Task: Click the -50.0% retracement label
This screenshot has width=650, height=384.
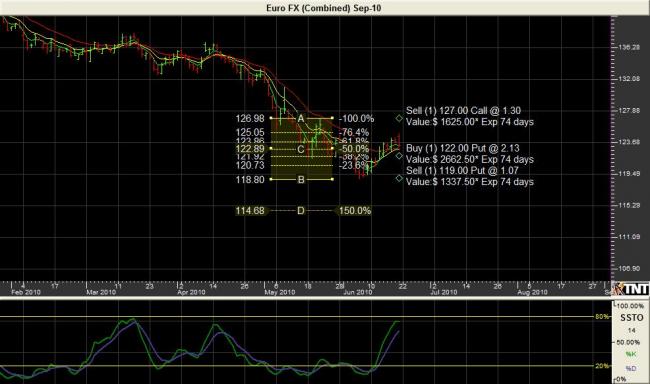Action: [x=354, y=149]
